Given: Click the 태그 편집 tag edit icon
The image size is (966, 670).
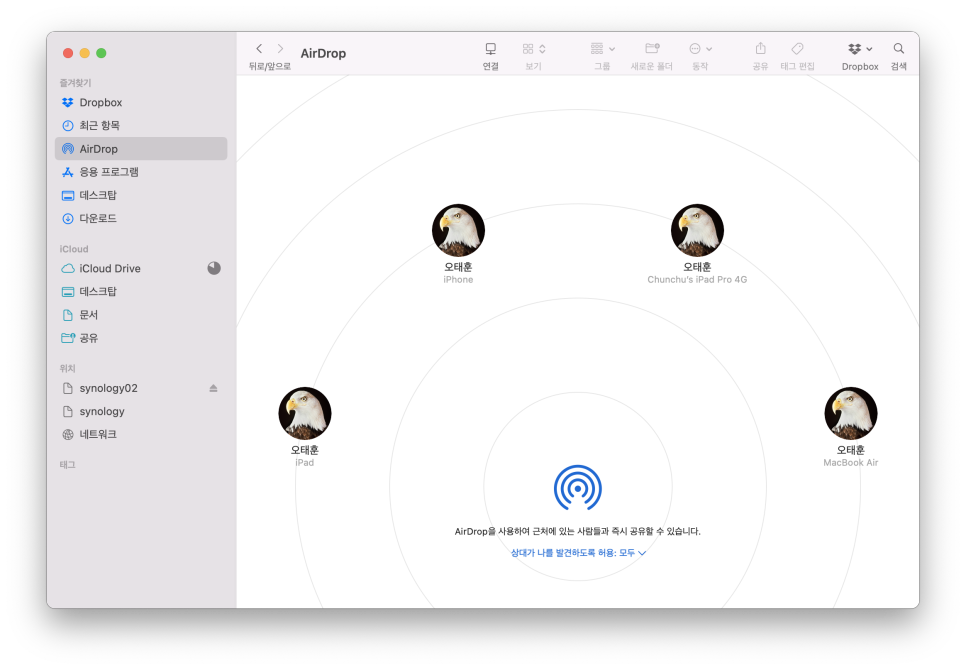Looking at the screenshot, I should point(797,49).
